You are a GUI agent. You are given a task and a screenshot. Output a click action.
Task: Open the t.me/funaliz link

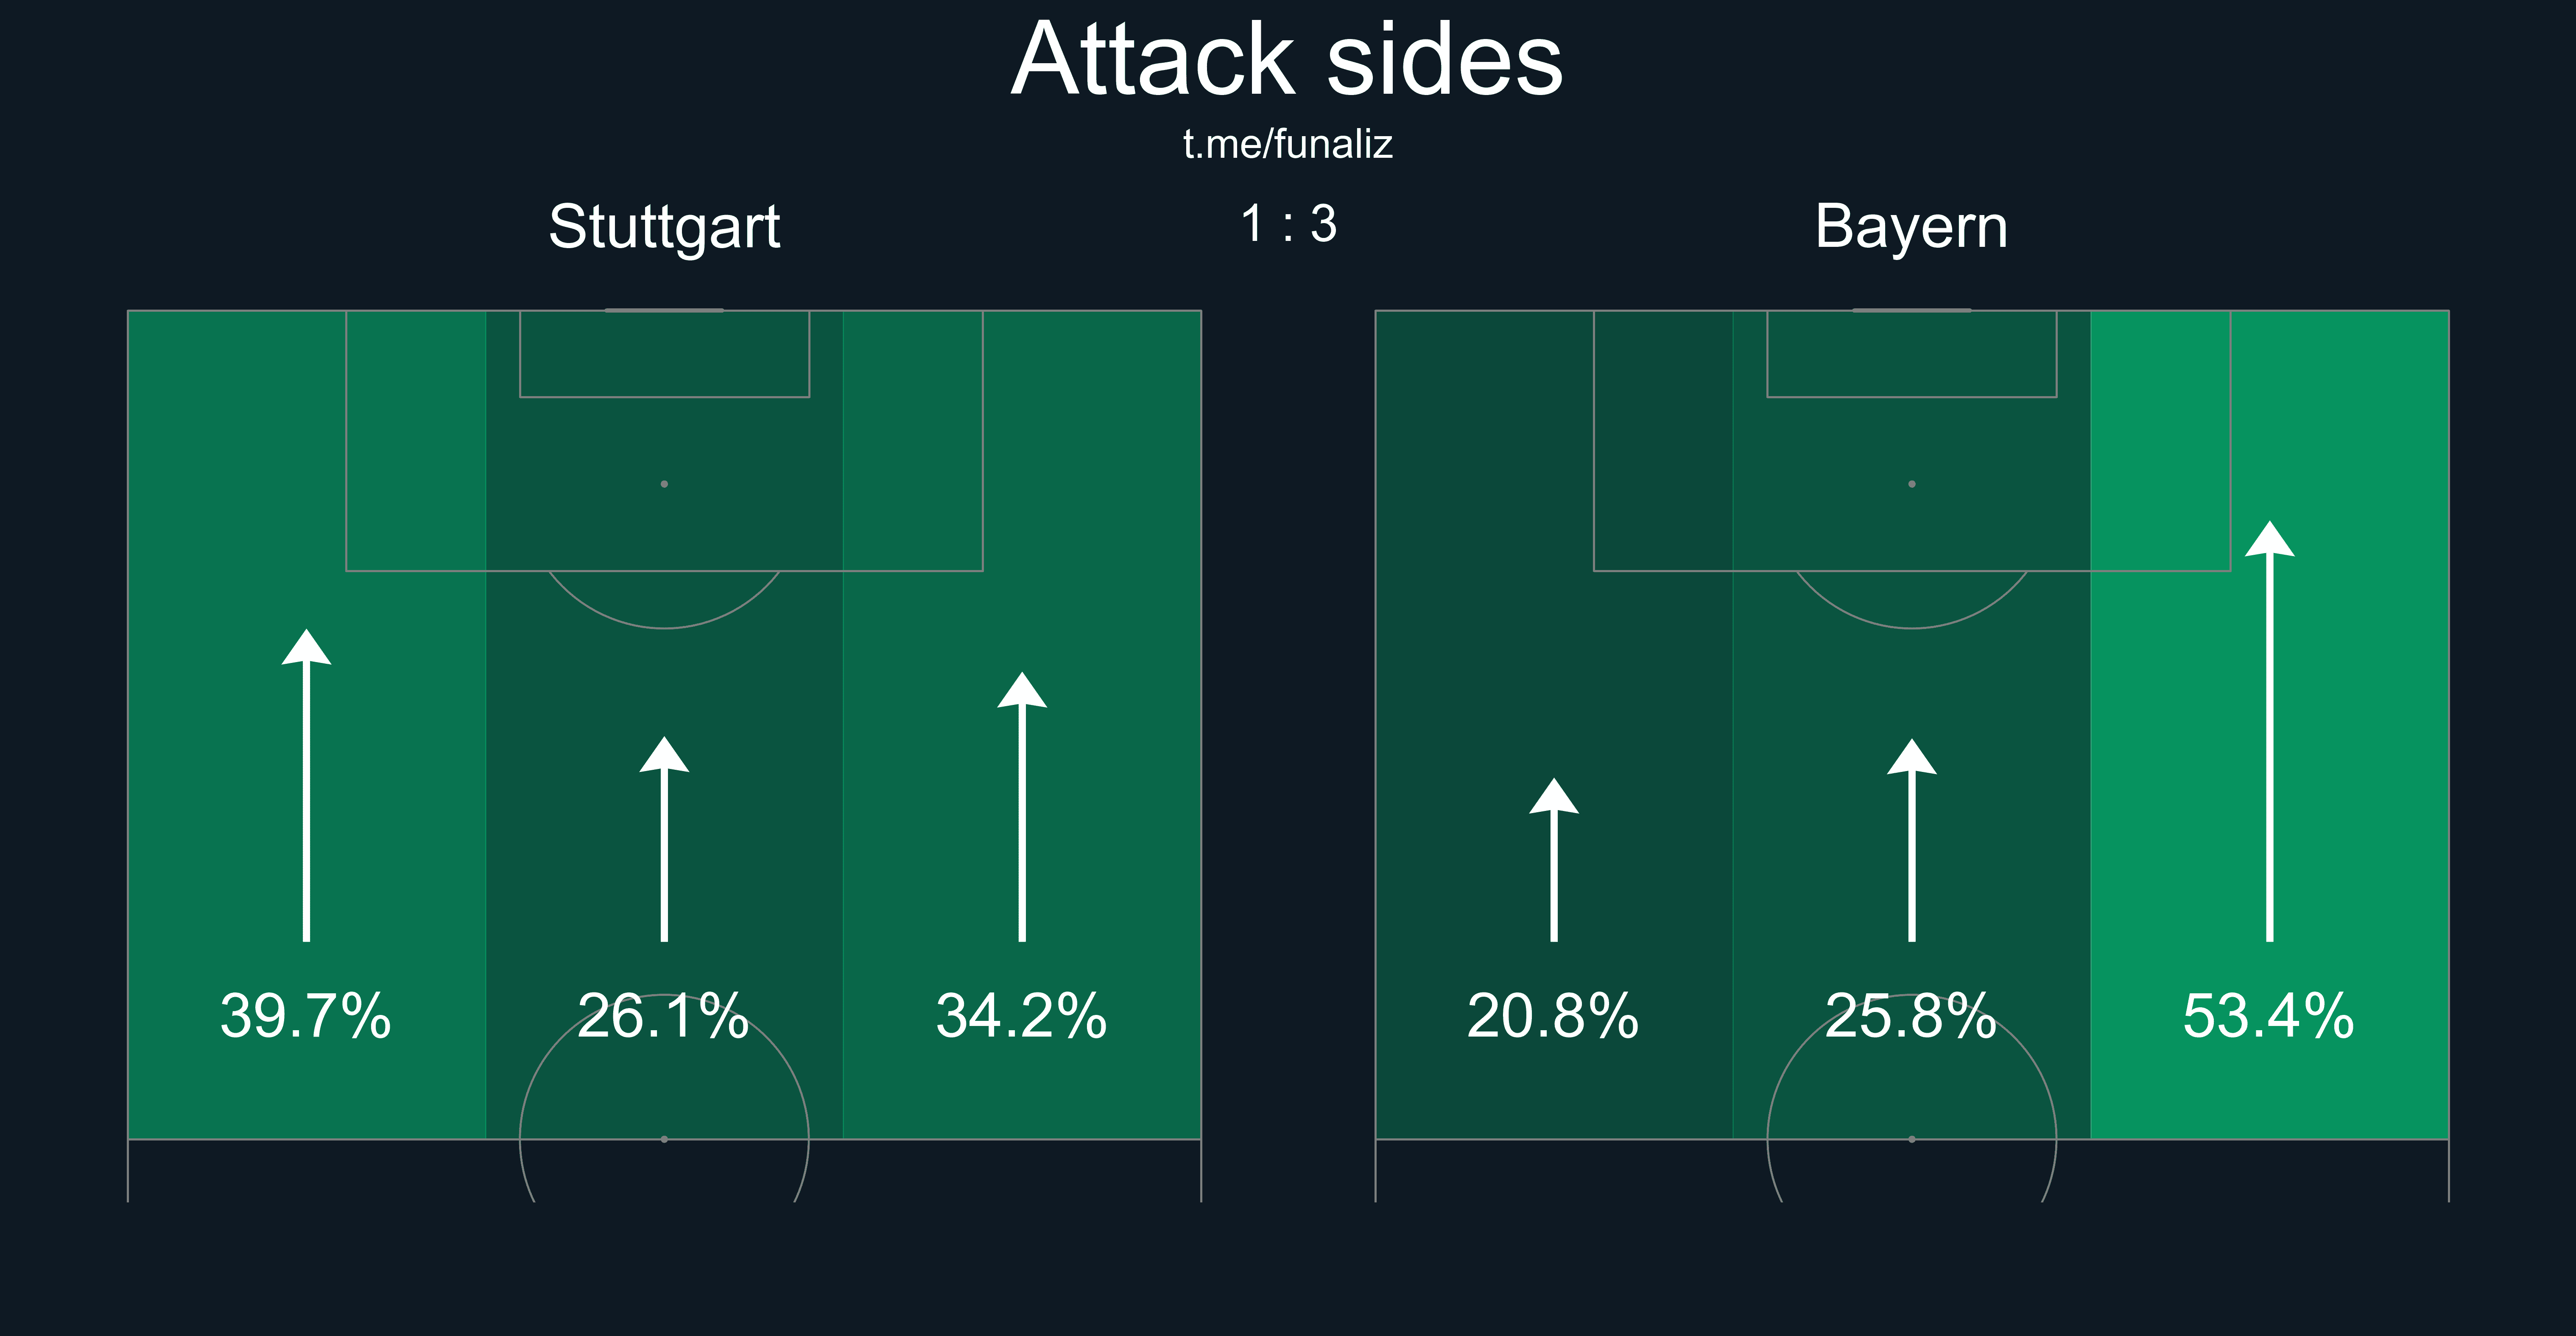click(x=1287, y=145)
